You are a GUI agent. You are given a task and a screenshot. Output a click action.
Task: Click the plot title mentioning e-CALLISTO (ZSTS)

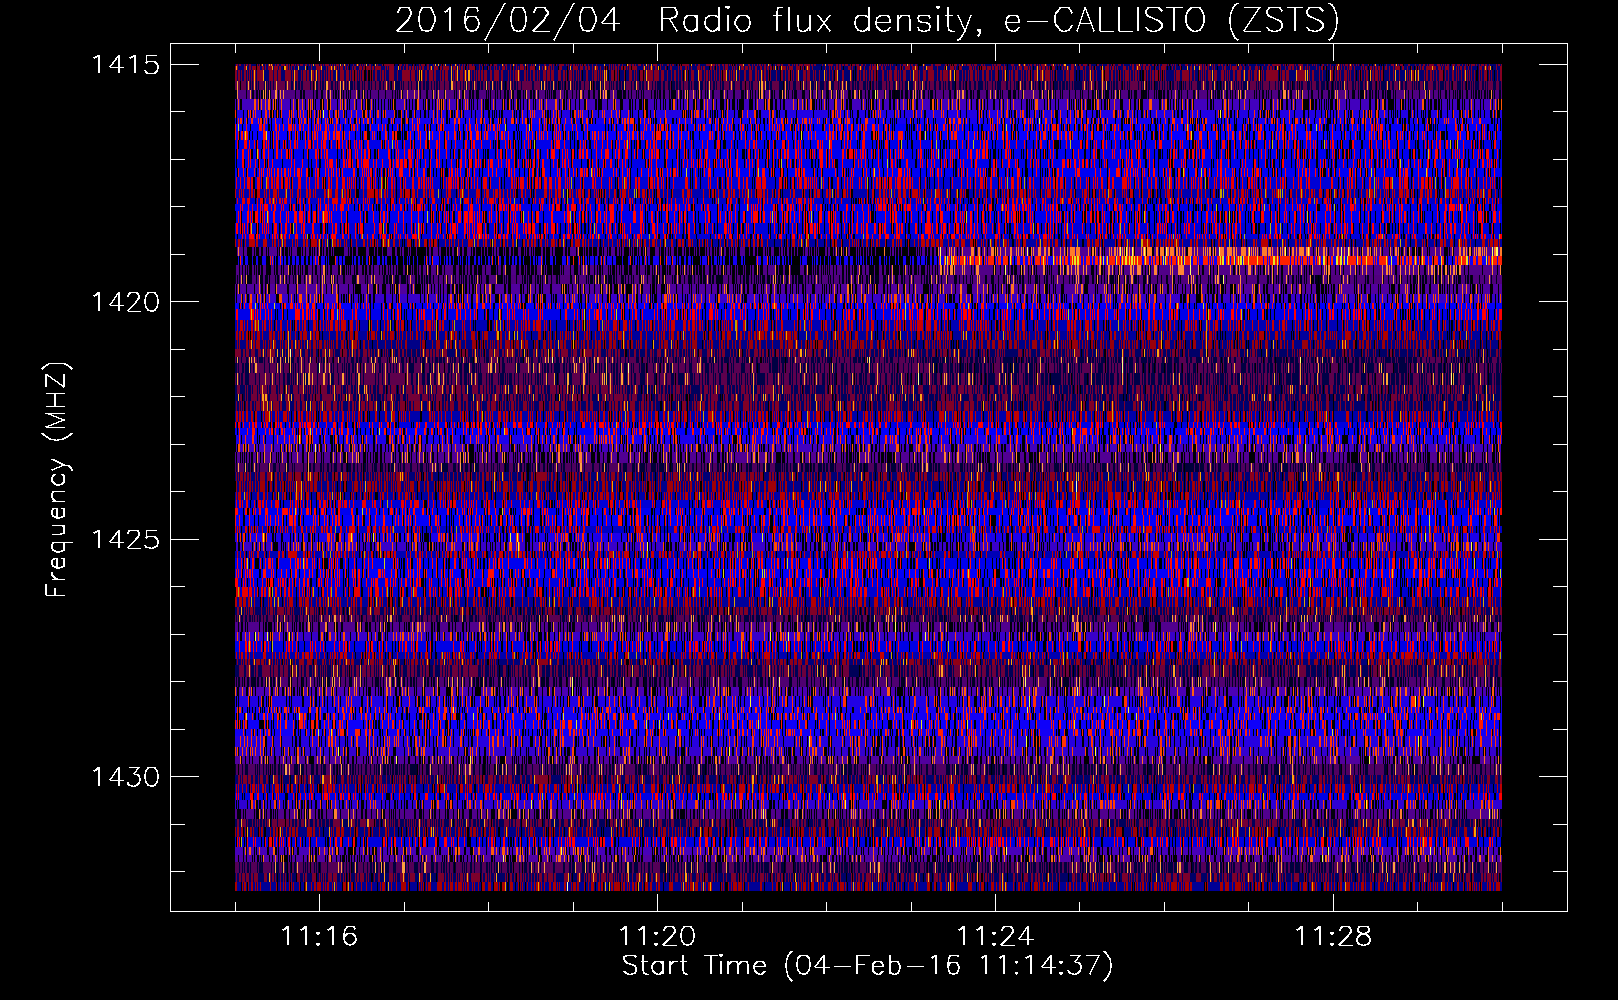pos(867,20)
